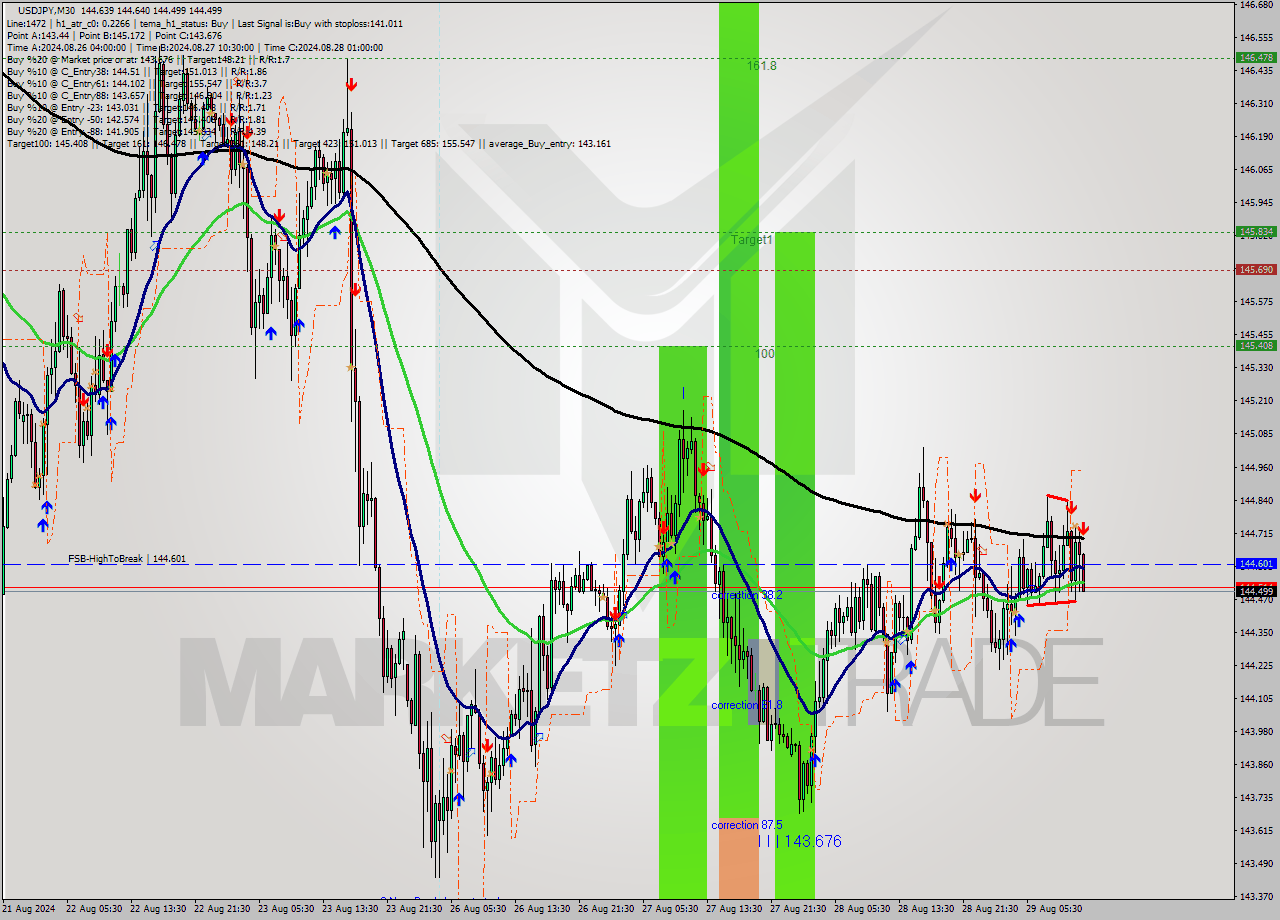This screenshot has height=920, width=1280.
Task: Click the 146.065 price axis label
Action: click(1255, 170)
